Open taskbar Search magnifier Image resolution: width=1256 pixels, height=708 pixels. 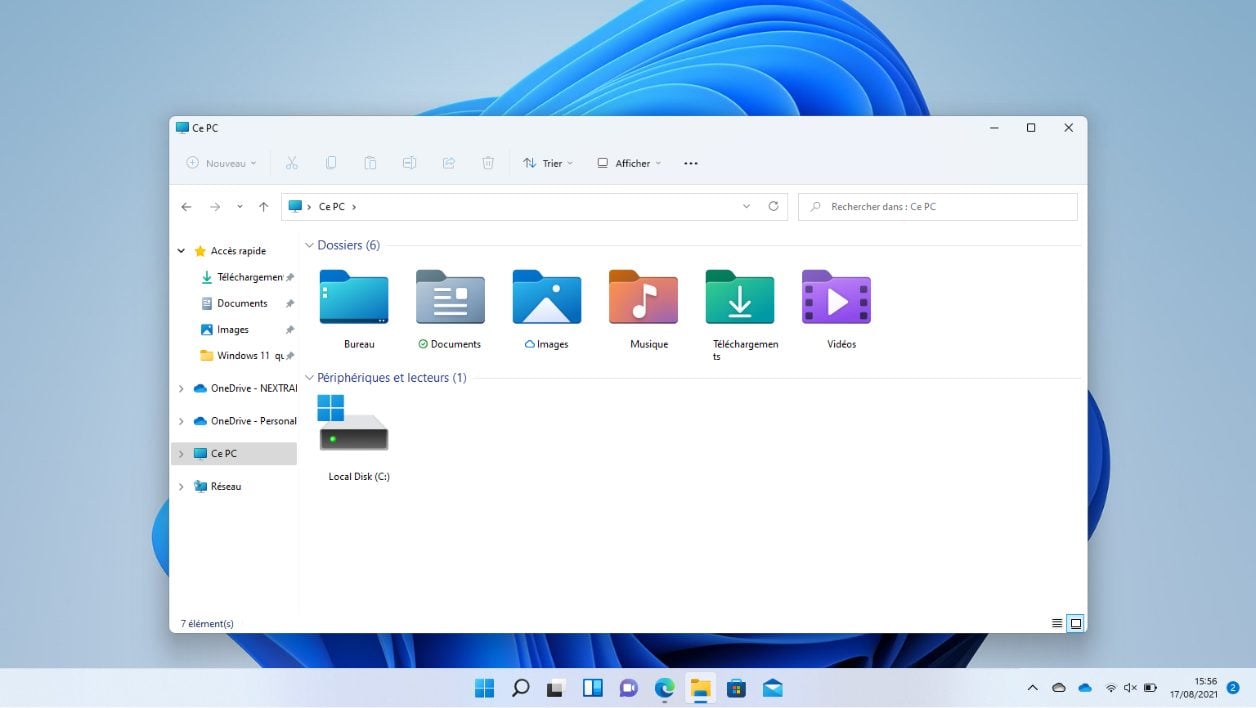520,688
